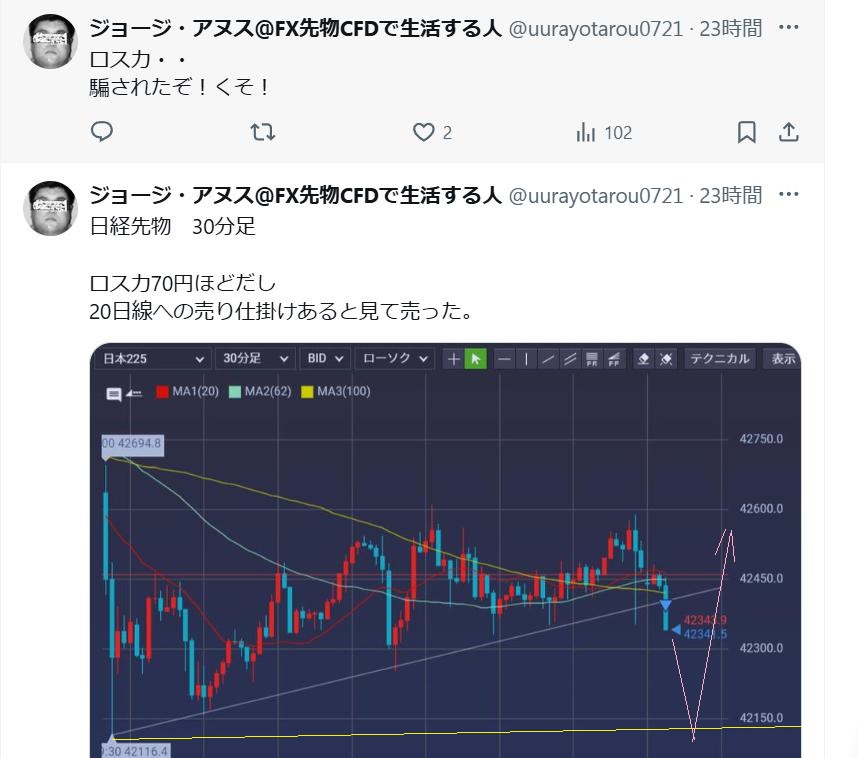858x758 pixels.
Task: Bookmark the first tweet
Action: click(746, 132)
